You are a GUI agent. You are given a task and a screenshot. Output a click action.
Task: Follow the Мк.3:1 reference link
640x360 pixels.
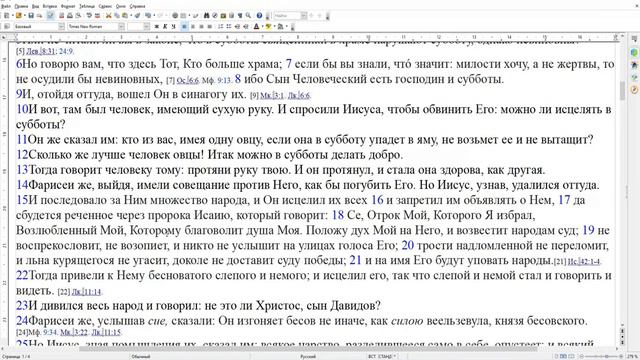point(272,96)
